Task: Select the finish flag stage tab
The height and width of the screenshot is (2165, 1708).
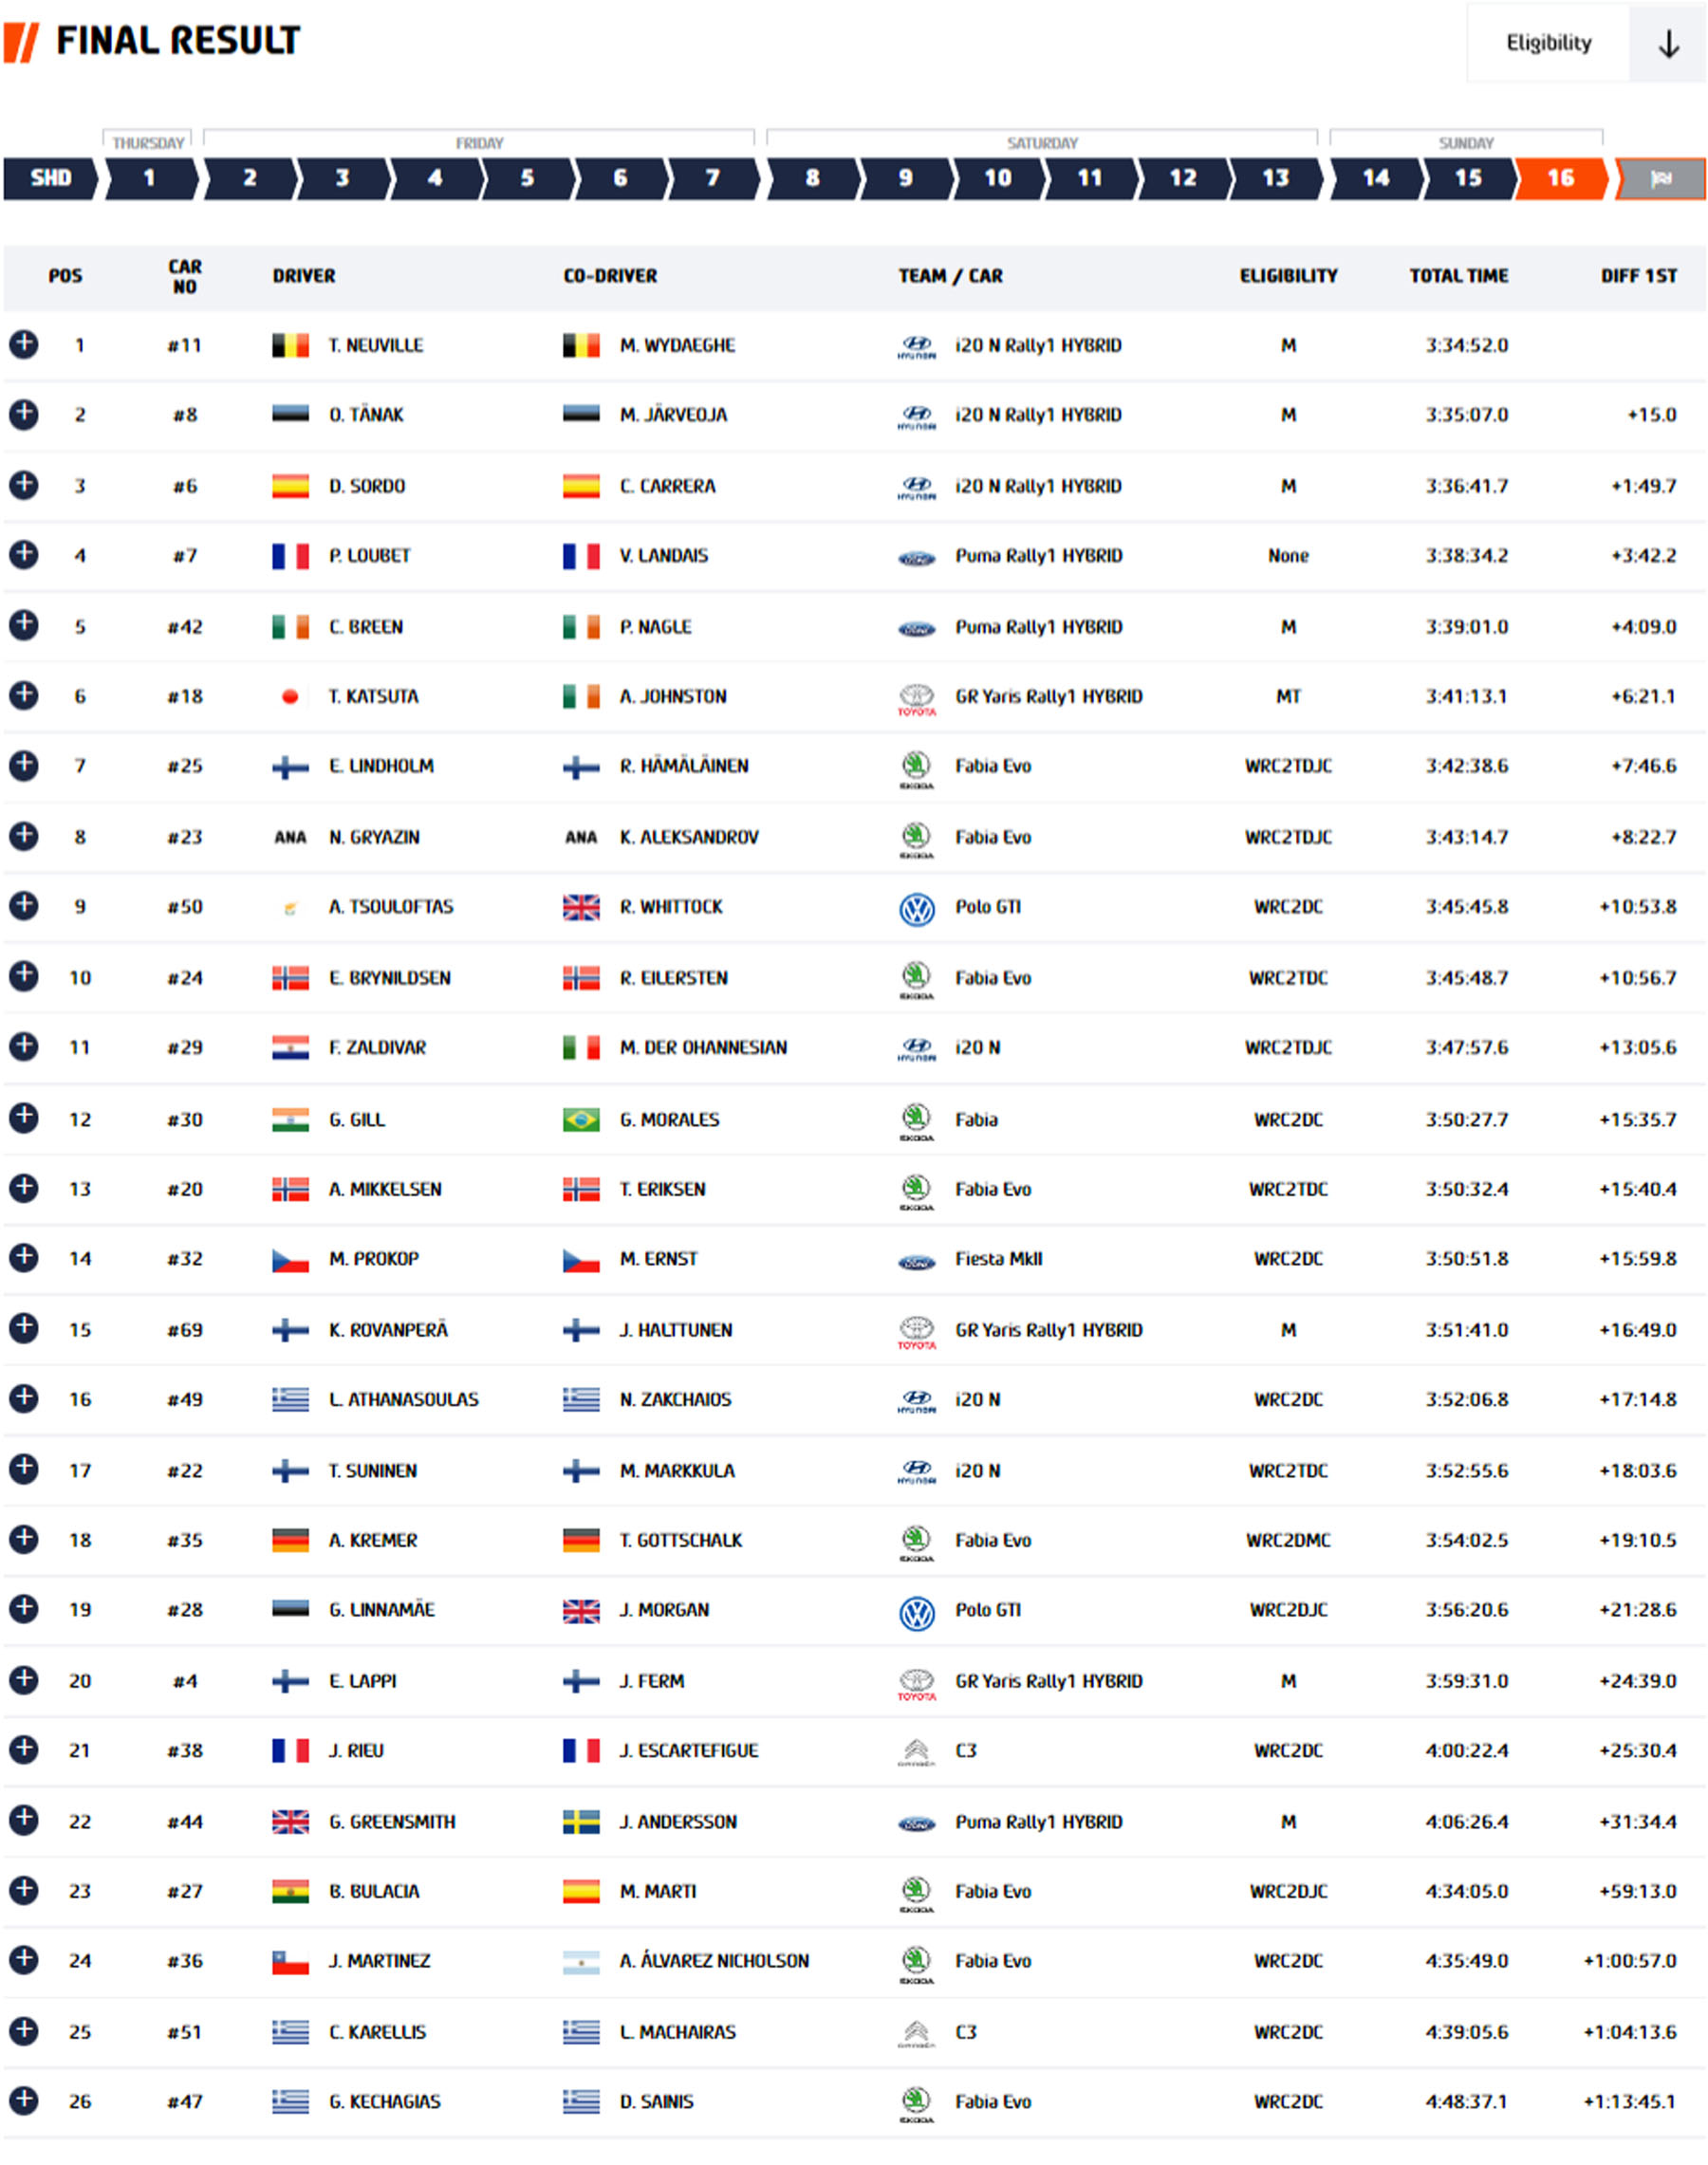Action: pos(1660,178)
